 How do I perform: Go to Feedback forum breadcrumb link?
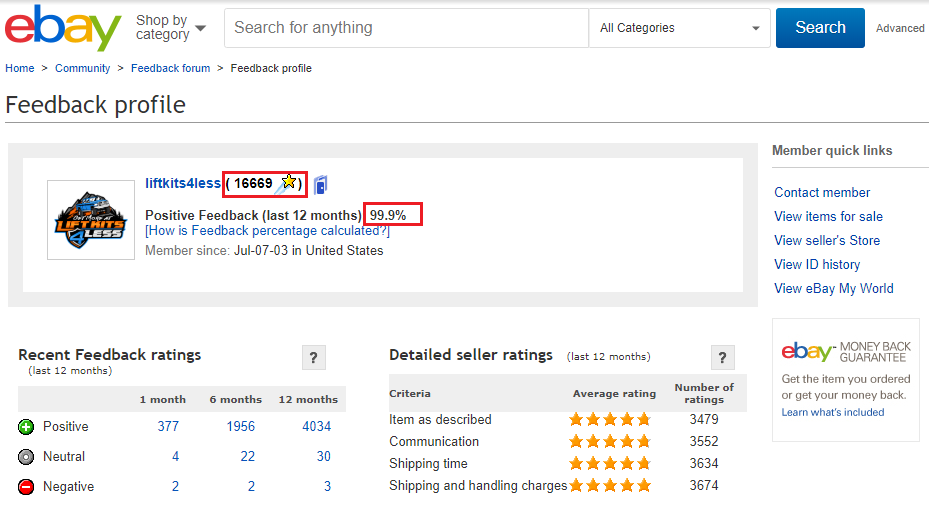tap(171, 68)
